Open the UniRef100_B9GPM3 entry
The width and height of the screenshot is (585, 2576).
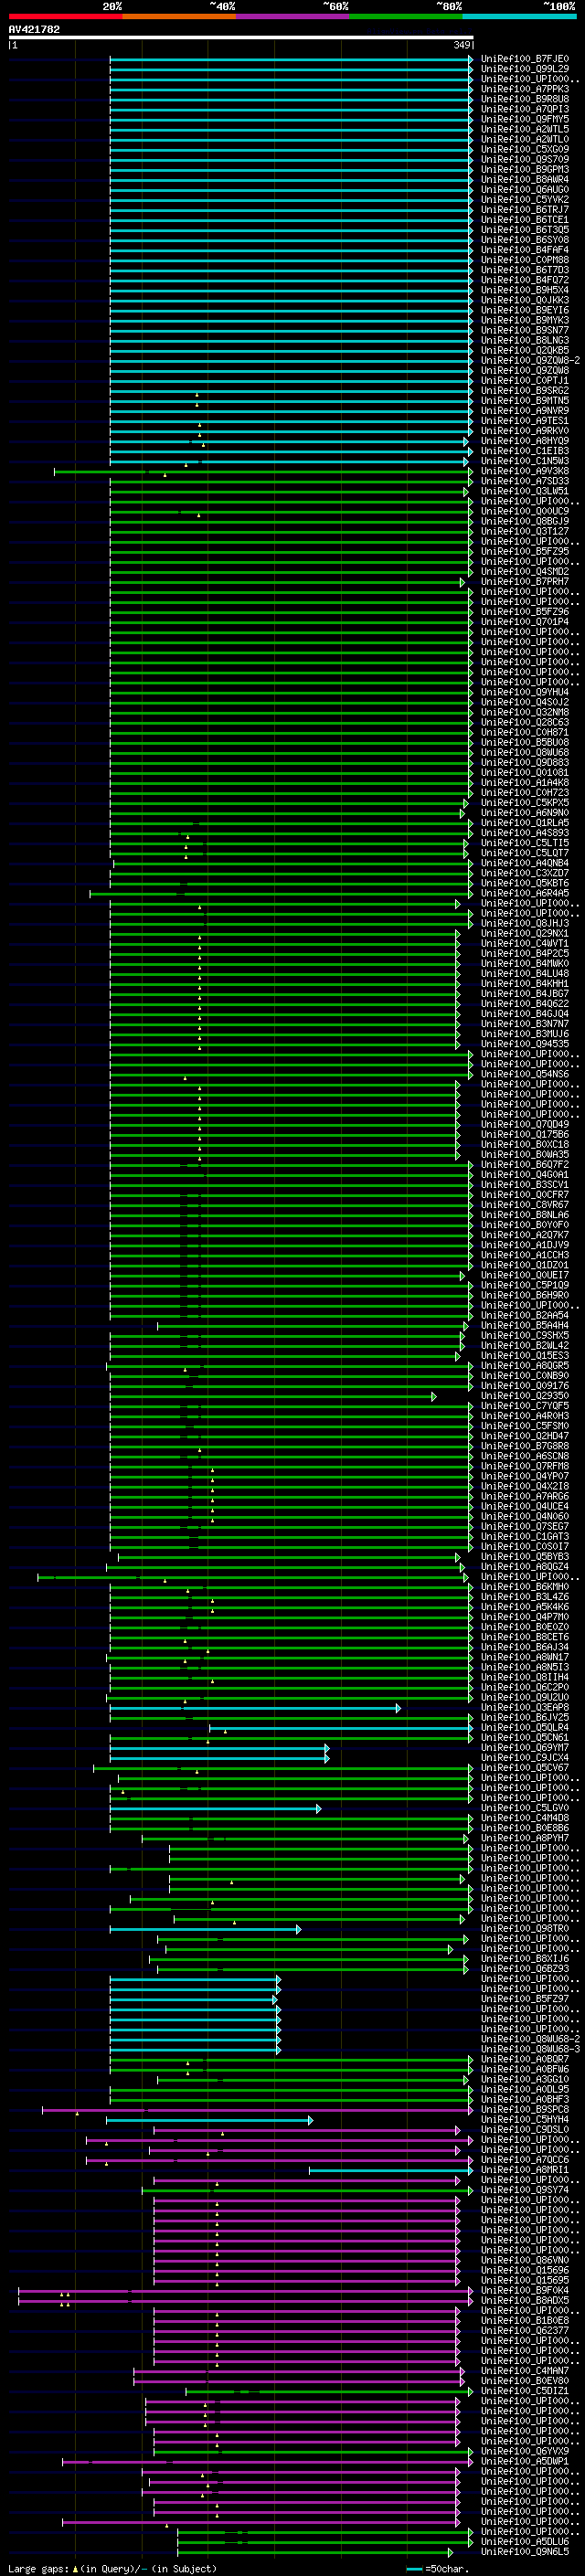click(x=525, y=170)
